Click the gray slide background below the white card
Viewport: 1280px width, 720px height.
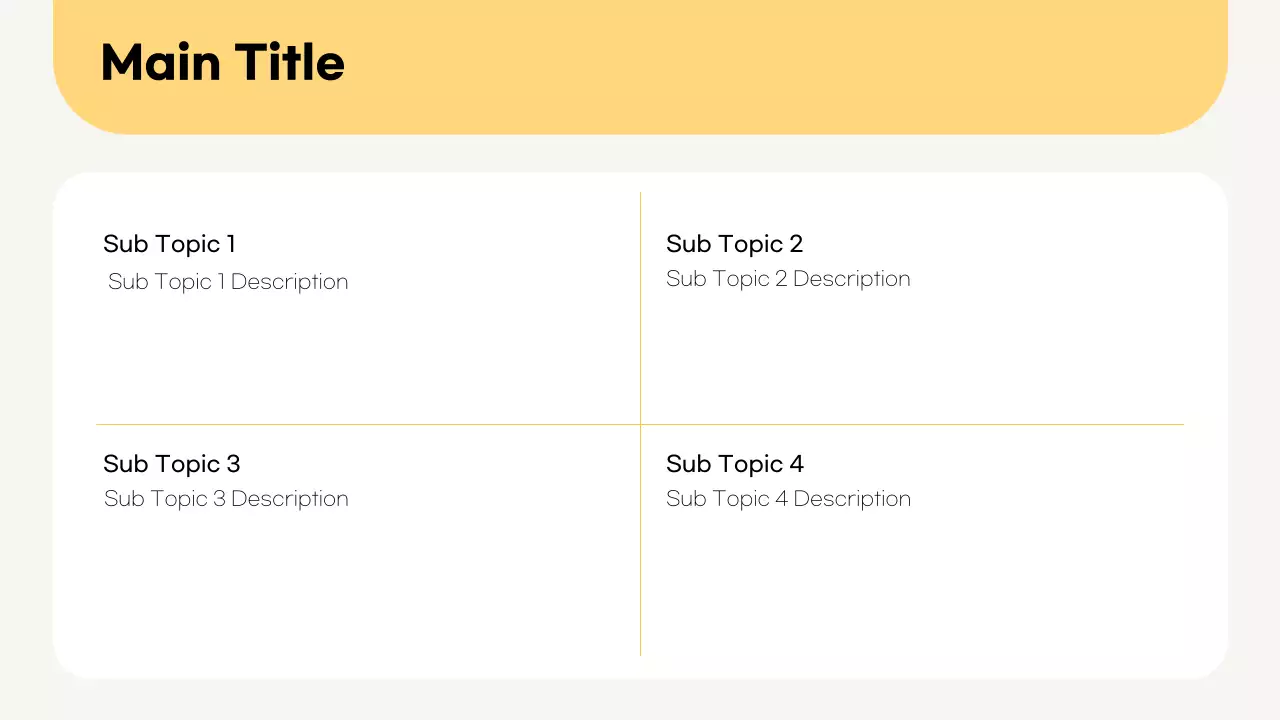click(640, 700)
